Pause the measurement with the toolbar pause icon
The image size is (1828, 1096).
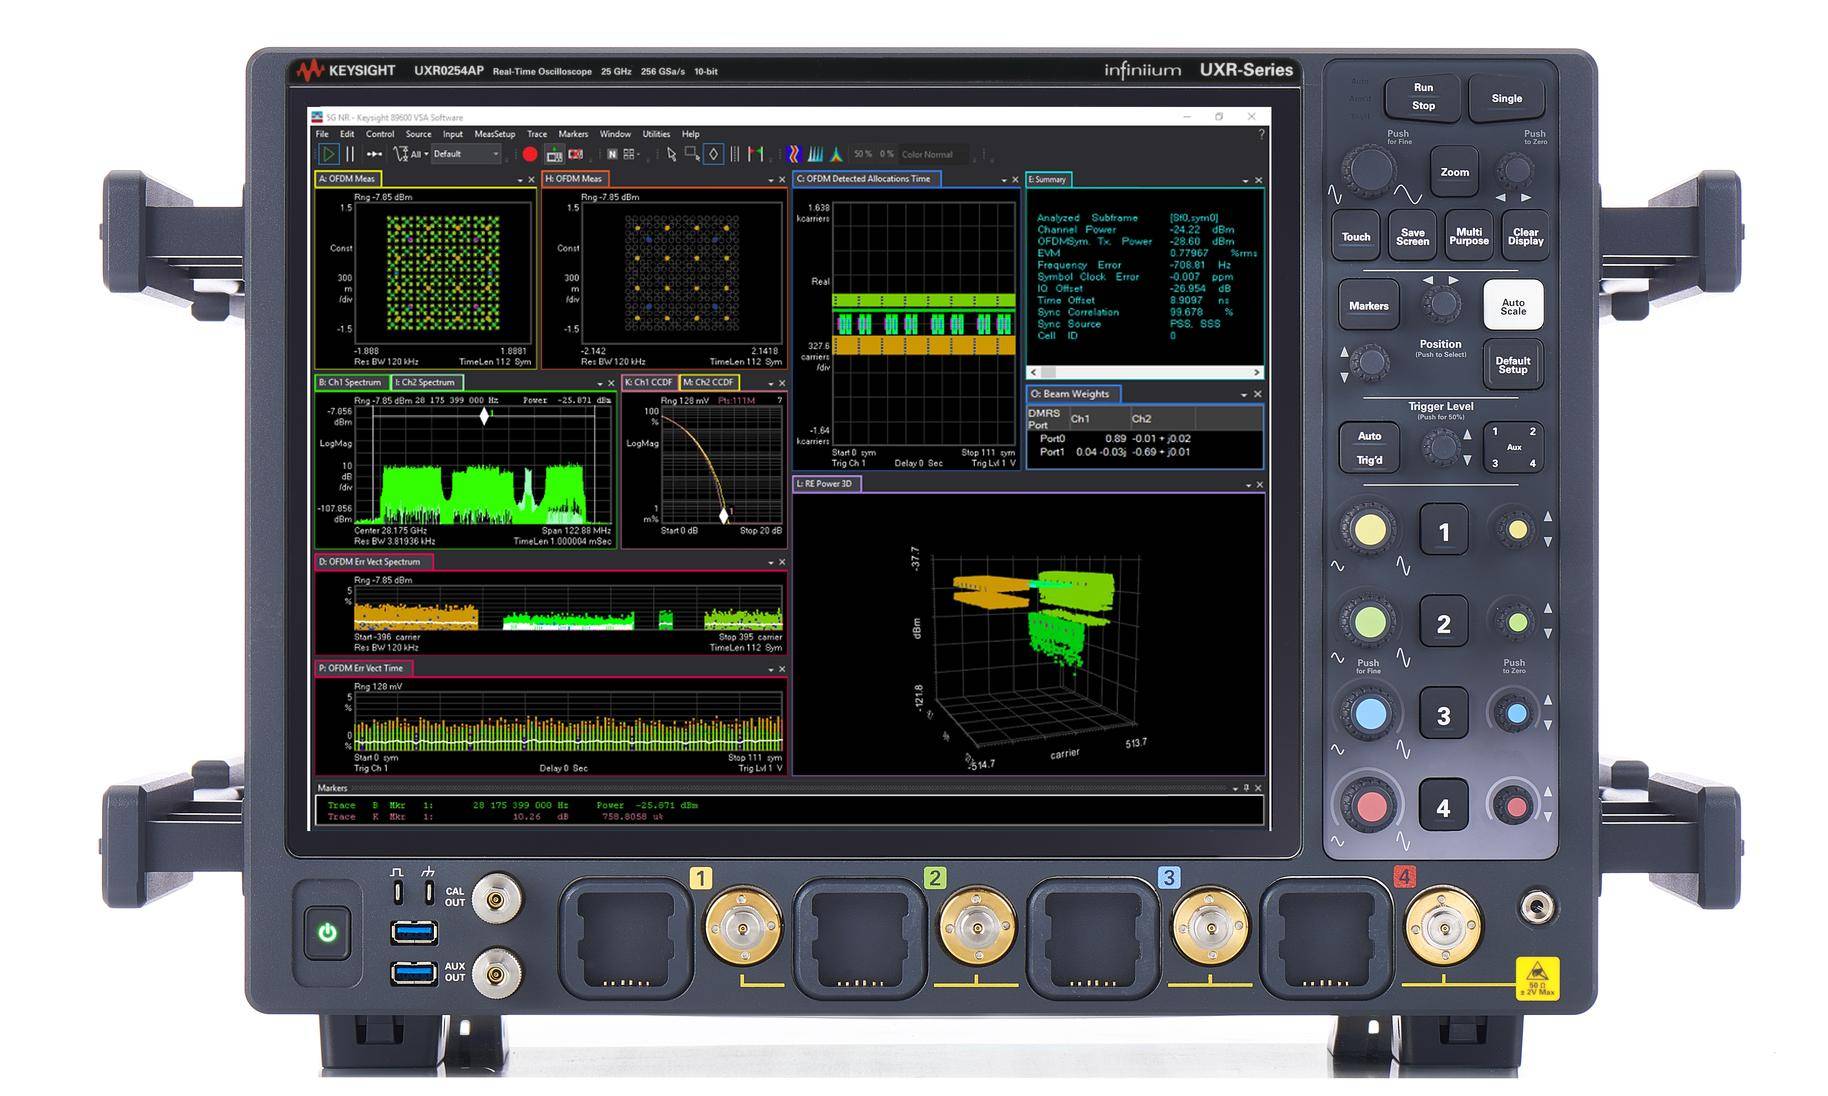click(x=350, y=154)
